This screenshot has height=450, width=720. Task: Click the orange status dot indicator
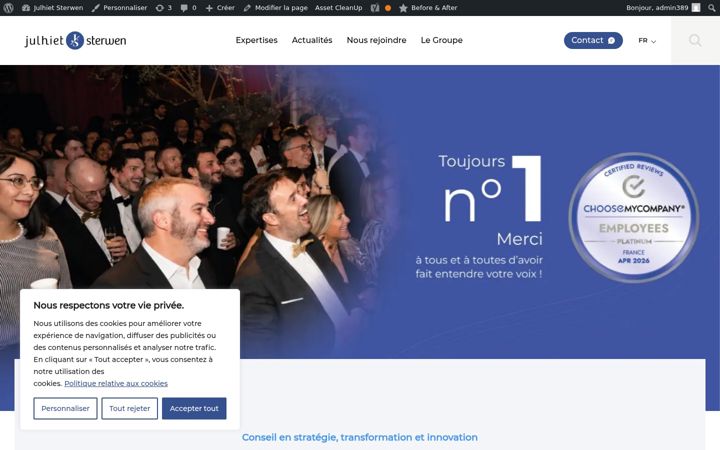pos(388,8)
